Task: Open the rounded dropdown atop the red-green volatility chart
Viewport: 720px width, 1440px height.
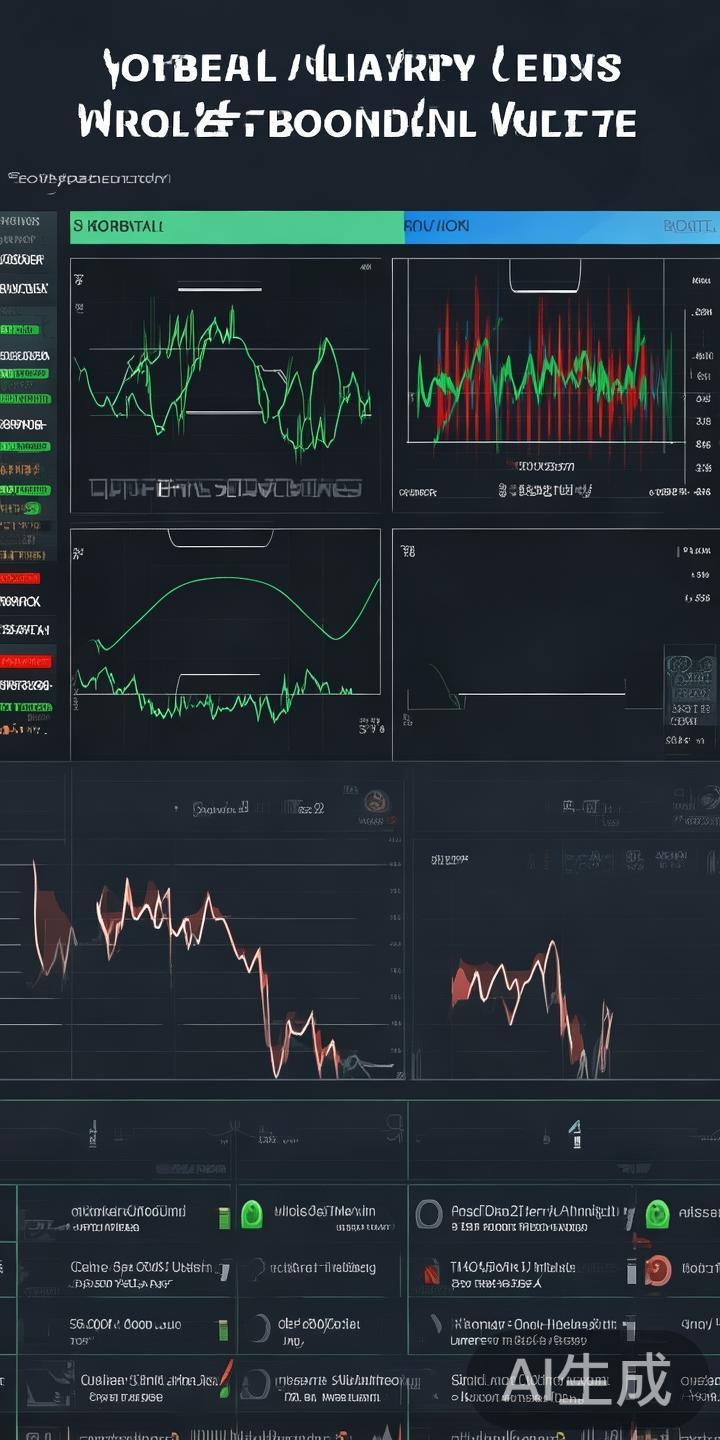Action: 544,275
